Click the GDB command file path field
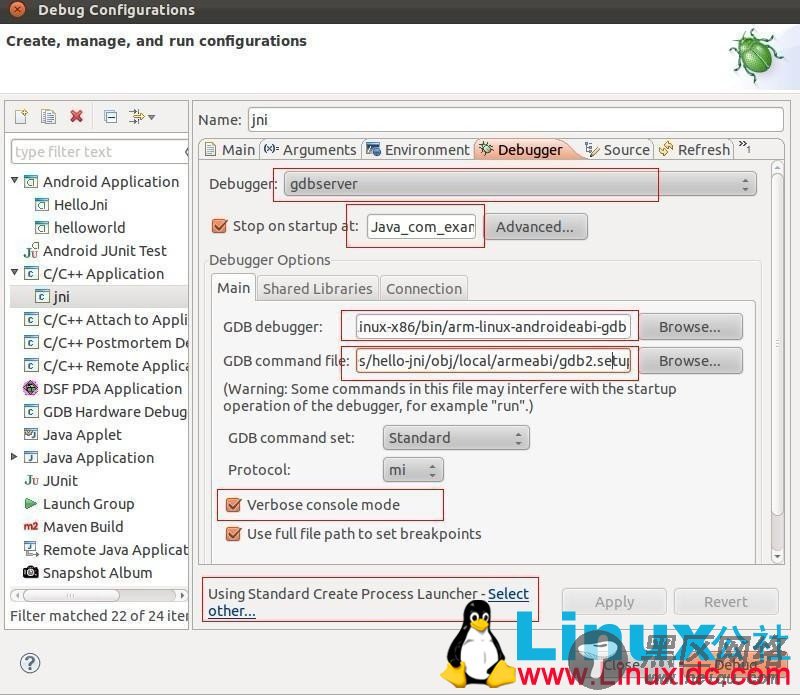This screenshot has height=695, width=800. click(493, 361)
